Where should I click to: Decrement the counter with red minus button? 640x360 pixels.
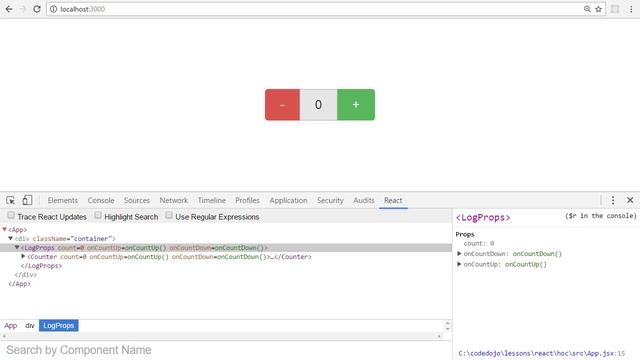[282, 105]
